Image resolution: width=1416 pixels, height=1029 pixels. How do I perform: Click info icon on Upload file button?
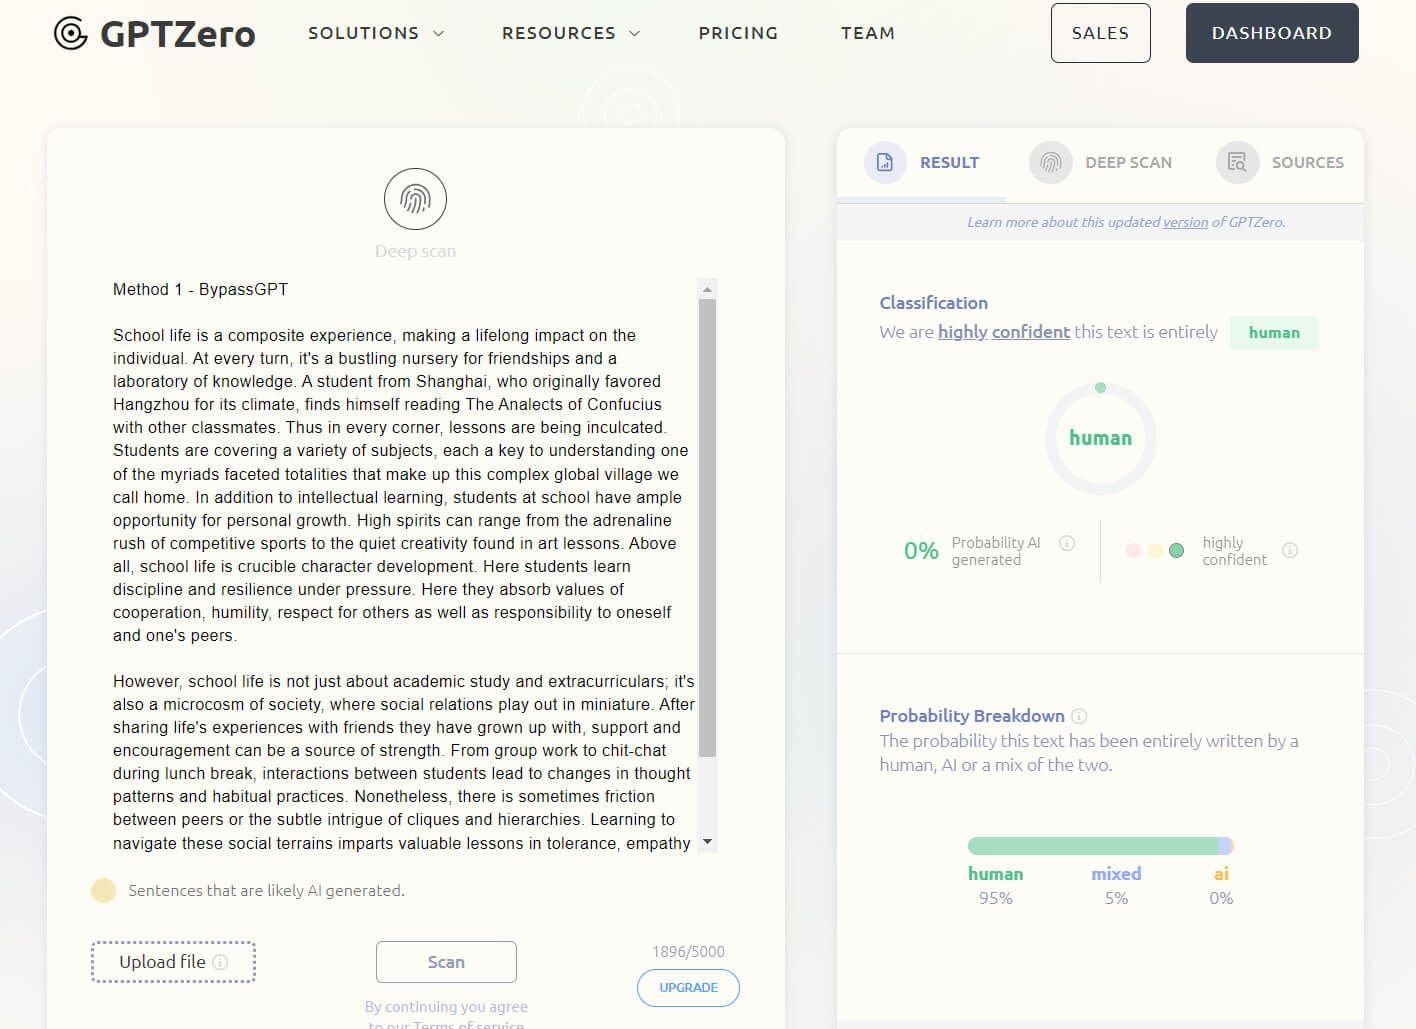pos(220,962)
